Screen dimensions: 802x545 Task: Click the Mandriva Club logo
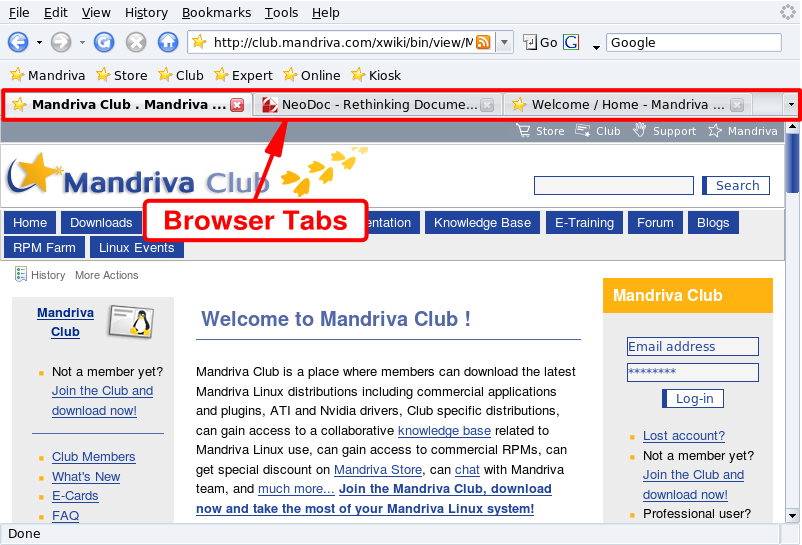138,176
